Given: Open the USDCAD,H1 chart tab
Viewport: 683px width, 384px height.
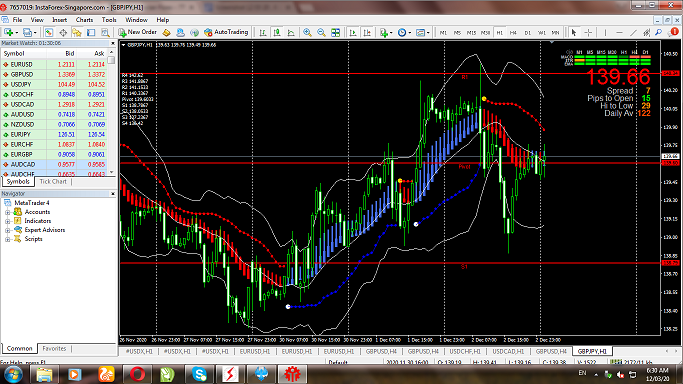Looking at the screenshot, I should tap(508, 351).
